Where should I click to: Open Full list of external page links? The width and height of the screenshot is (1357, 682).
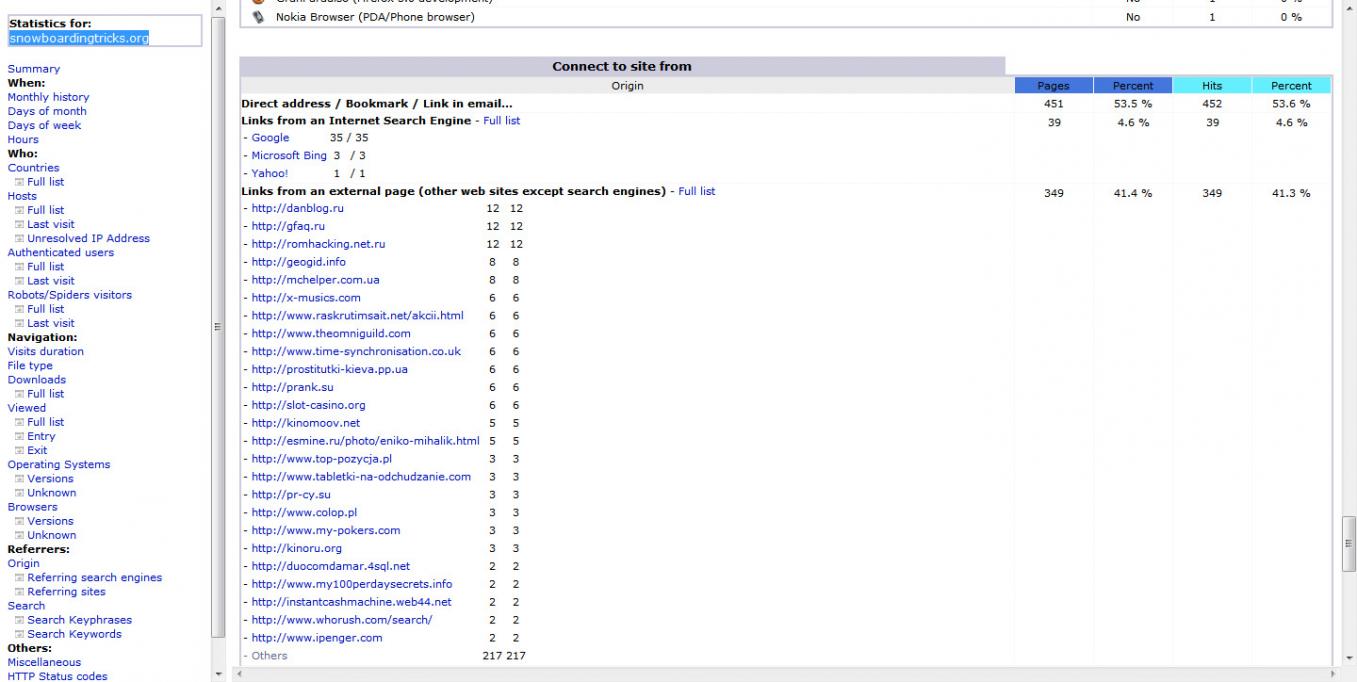pos(696,191)
